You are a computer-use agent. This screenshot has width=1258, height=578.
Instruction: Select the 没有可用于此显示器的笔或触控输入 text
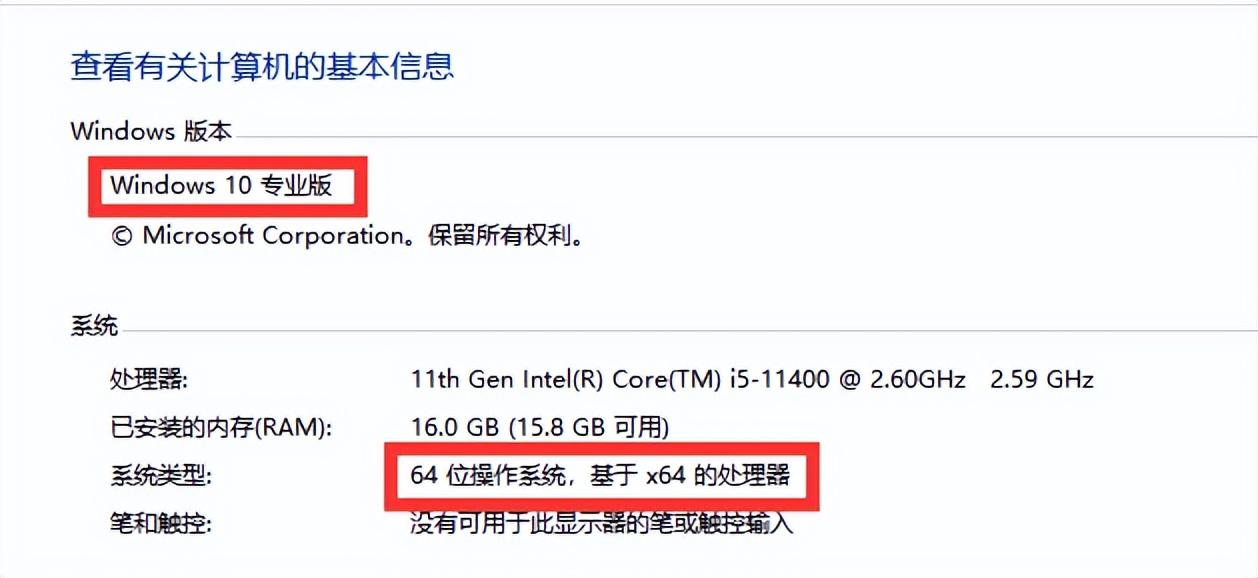pyautogui.click(x=601, y=522)
